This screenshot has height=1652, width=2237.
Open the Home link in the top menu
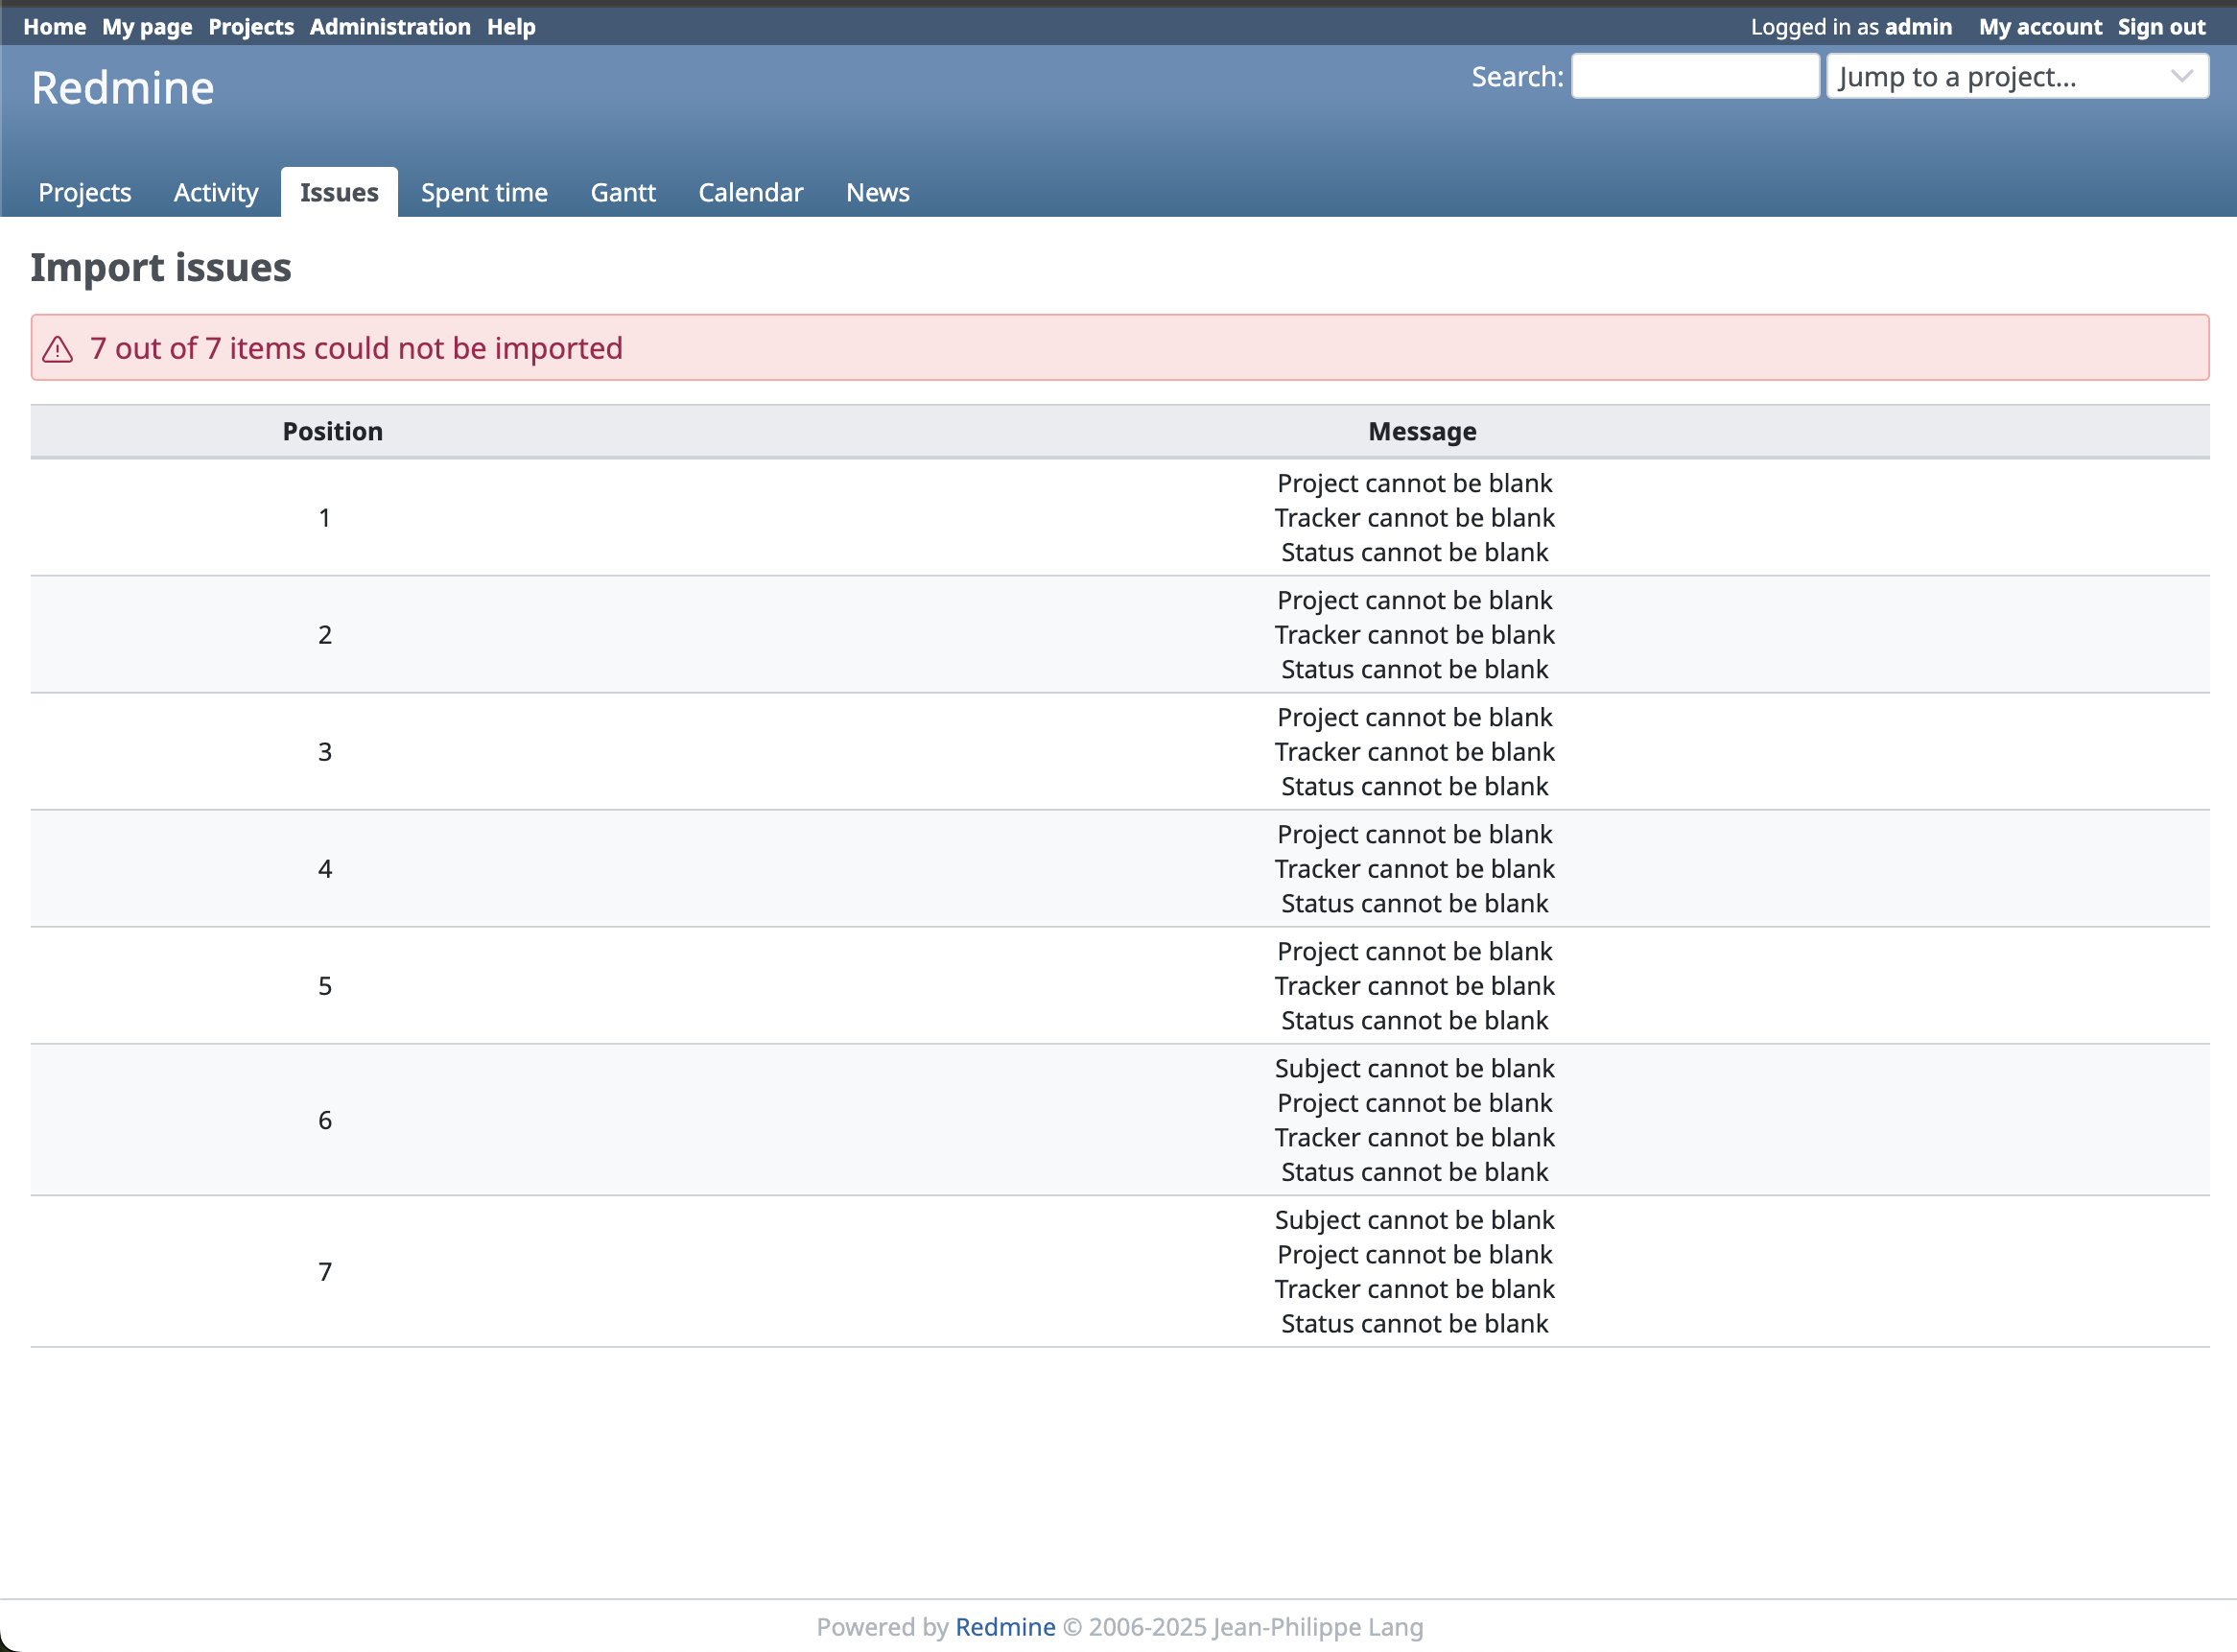(54, 27)
